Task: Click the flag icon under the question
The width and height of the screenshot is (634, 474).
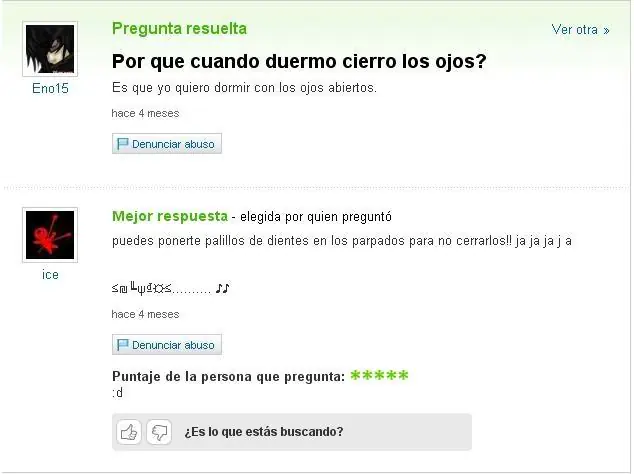Action: [122, 144]
